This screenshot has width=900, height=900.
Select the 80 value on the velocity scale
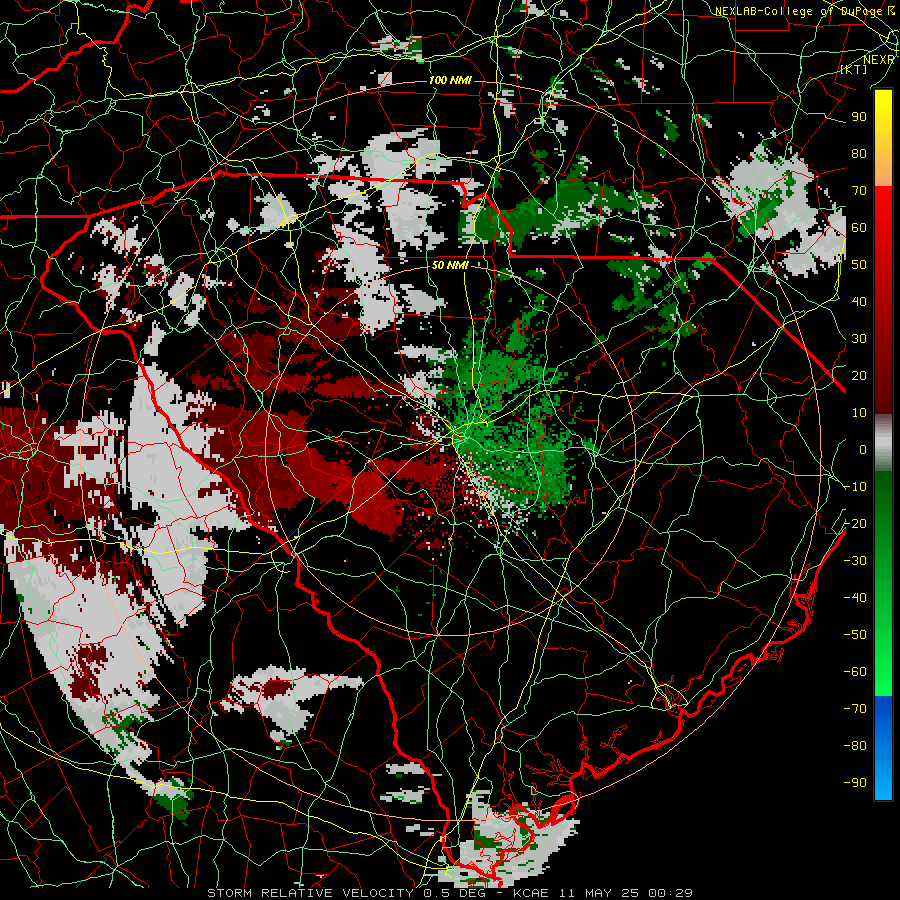click(x=859, y=154)
